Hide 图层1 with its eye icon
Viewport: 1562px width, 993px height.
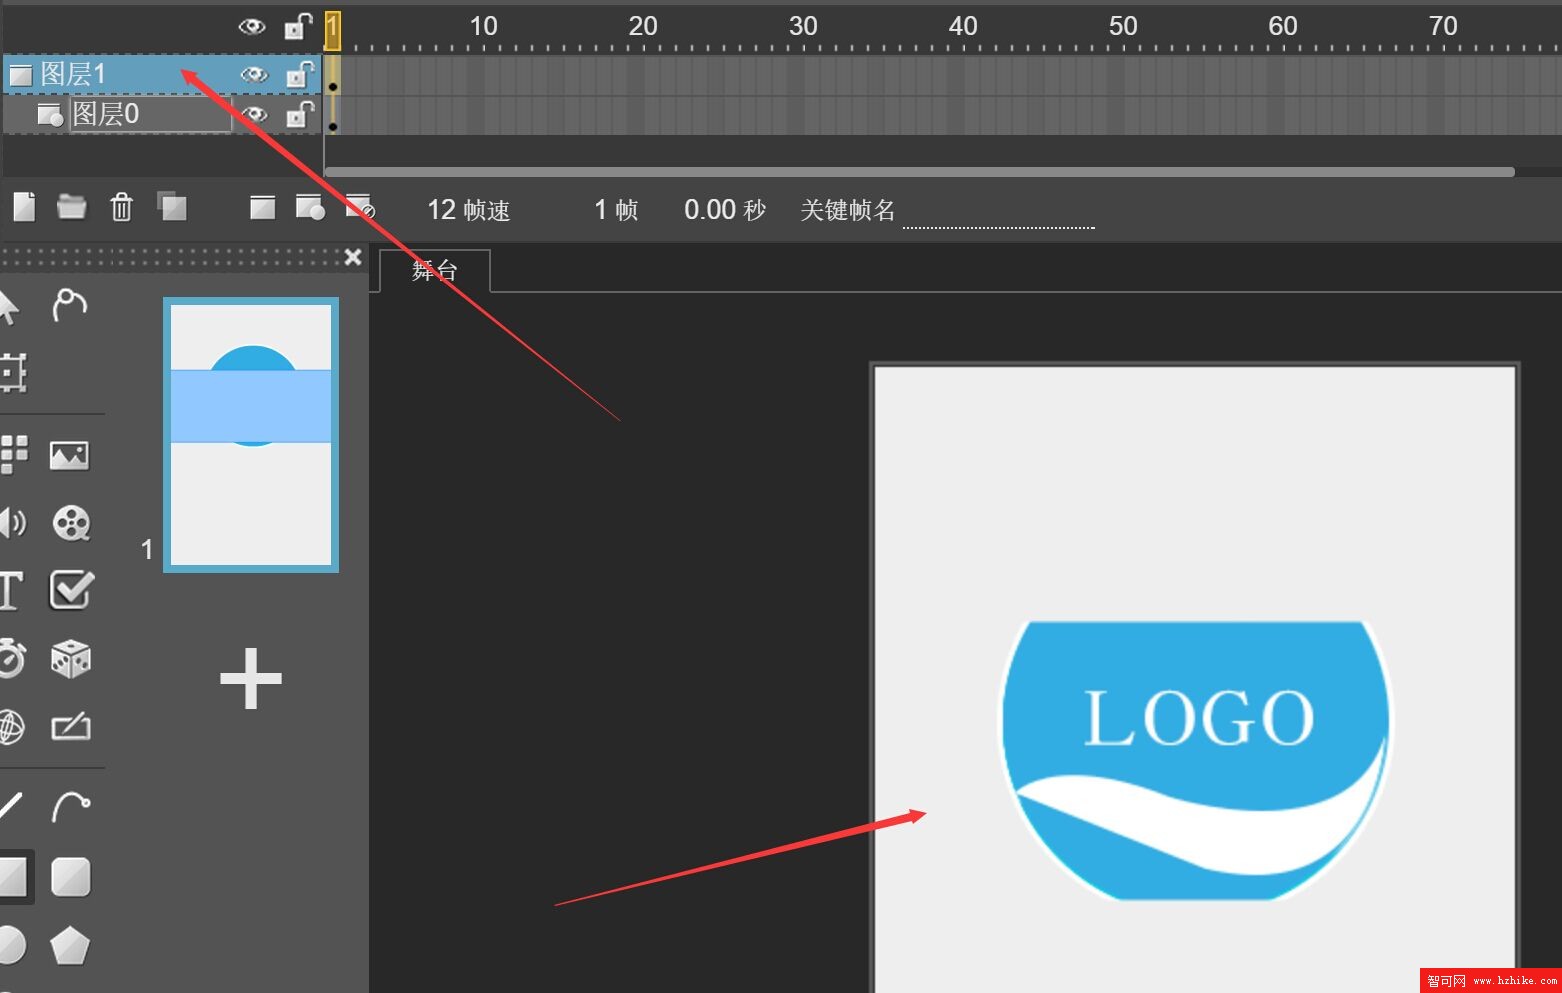(254, 75)
